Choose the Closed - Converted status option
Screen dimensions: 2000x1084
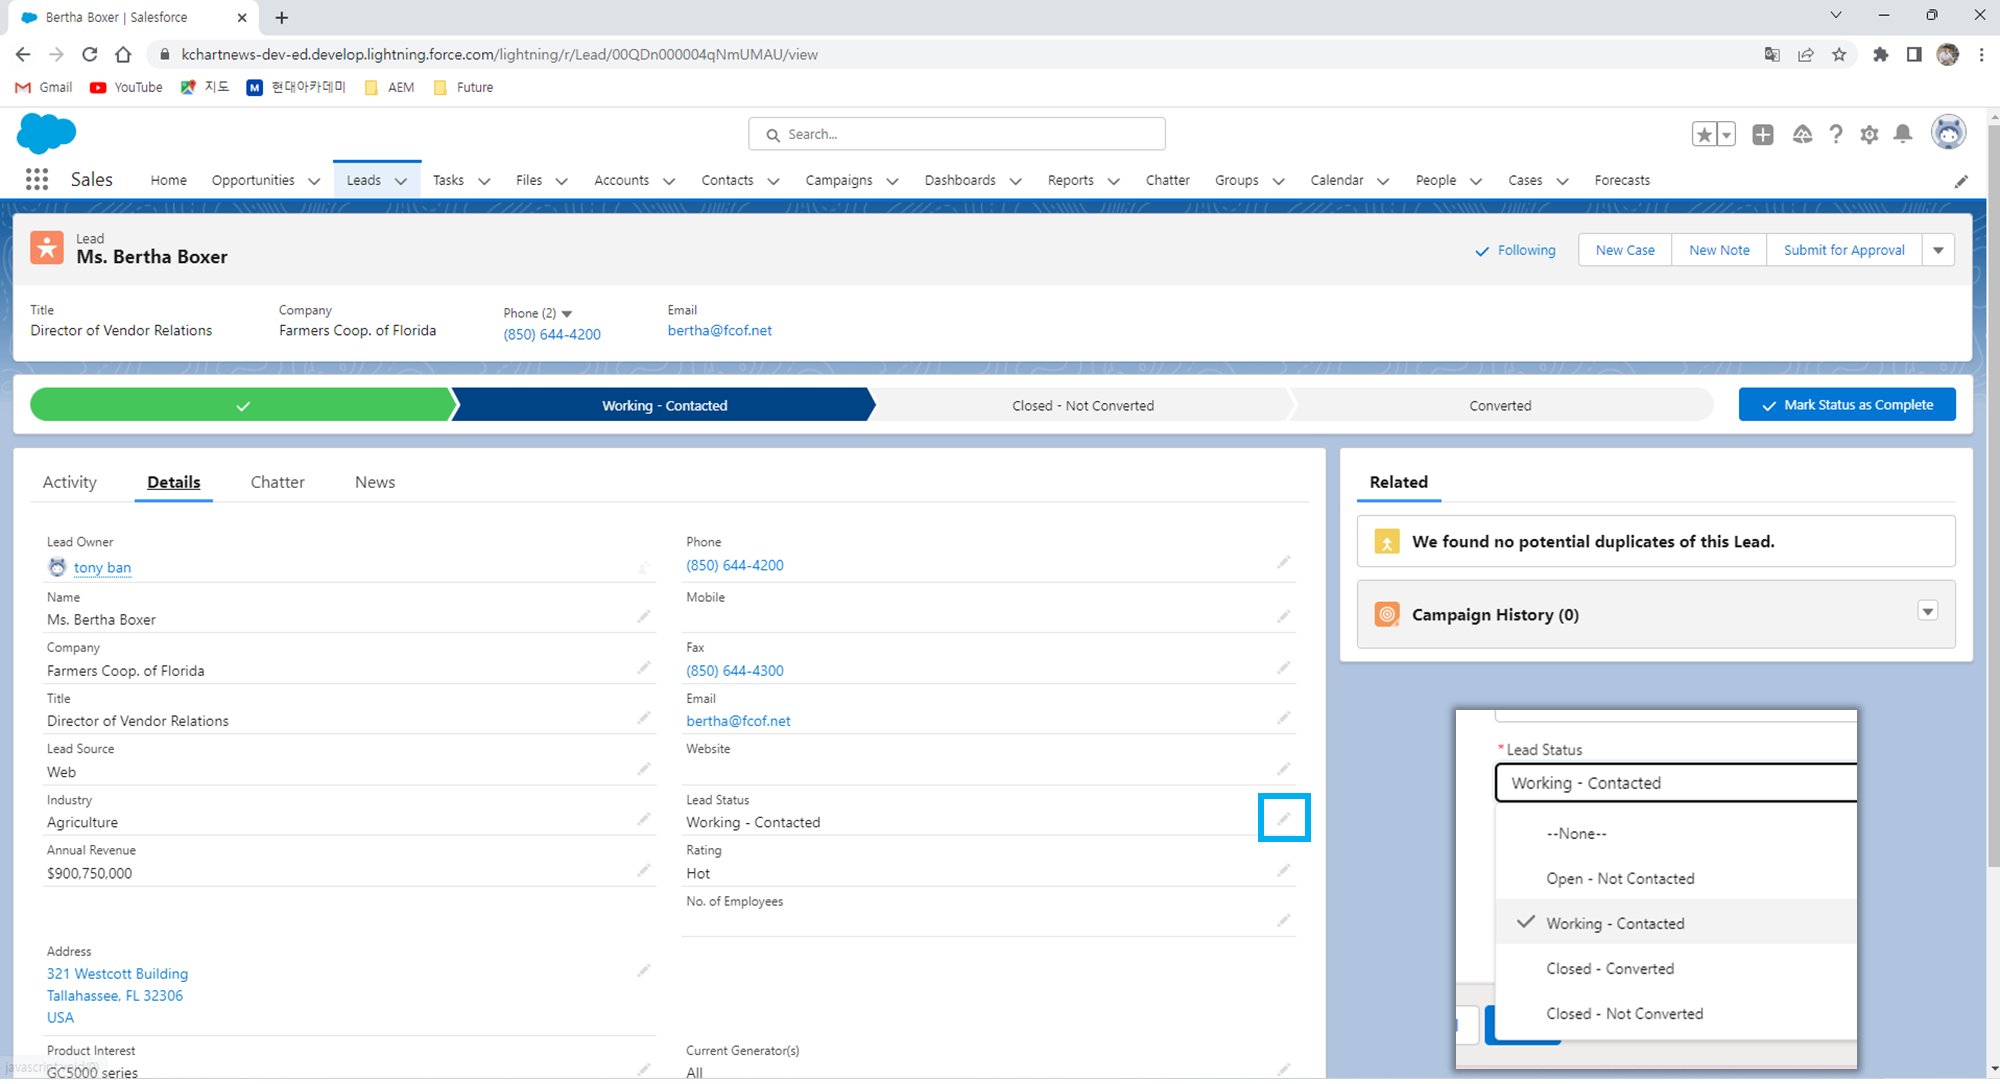click(x=1609, y=968)
